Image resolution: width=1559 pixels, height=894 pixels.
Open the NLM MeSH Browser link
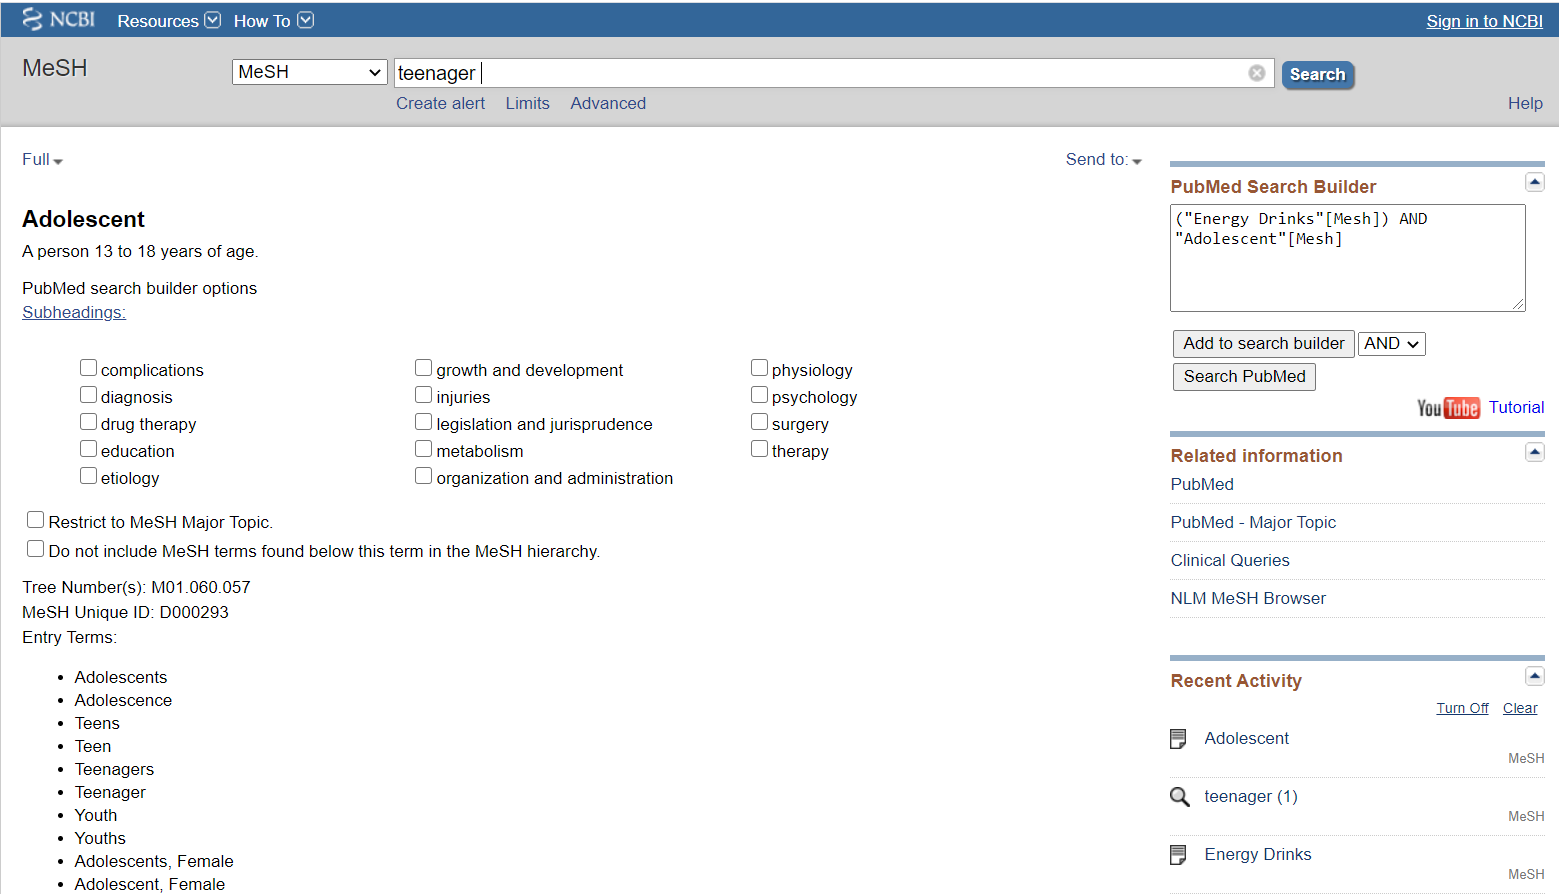coord(1248,598)
